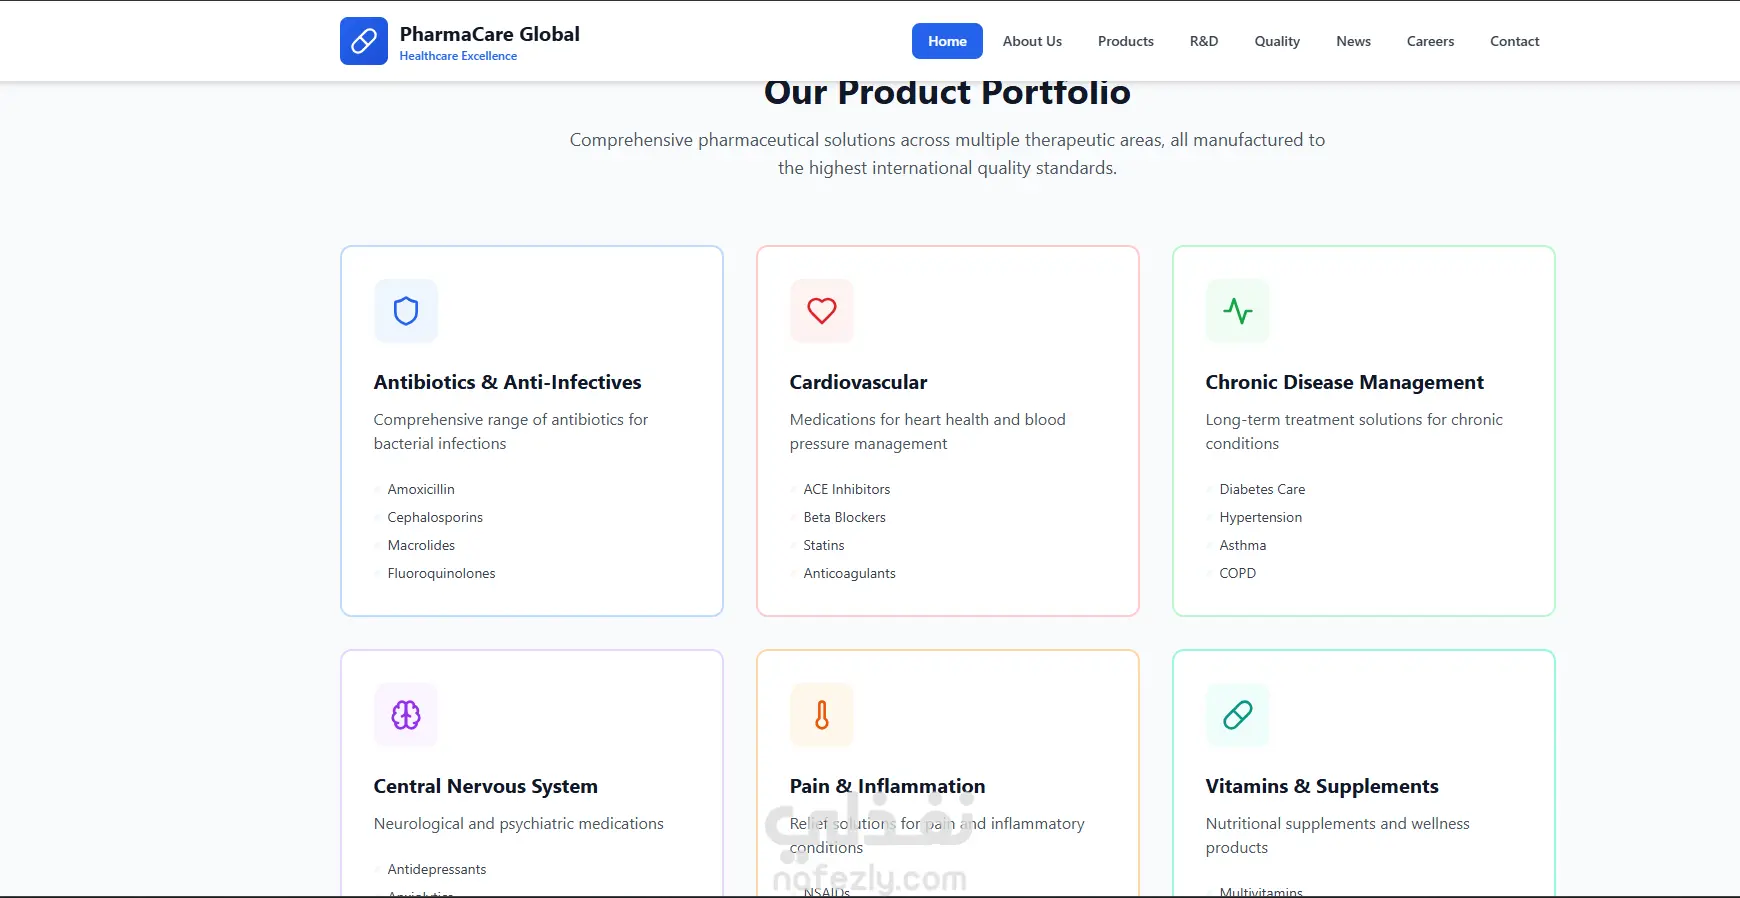The width and height of the screenshot is (1740, 898).
Task: Click the thermometer icon for Pain & Inflammation
Action: click(822, 715)
